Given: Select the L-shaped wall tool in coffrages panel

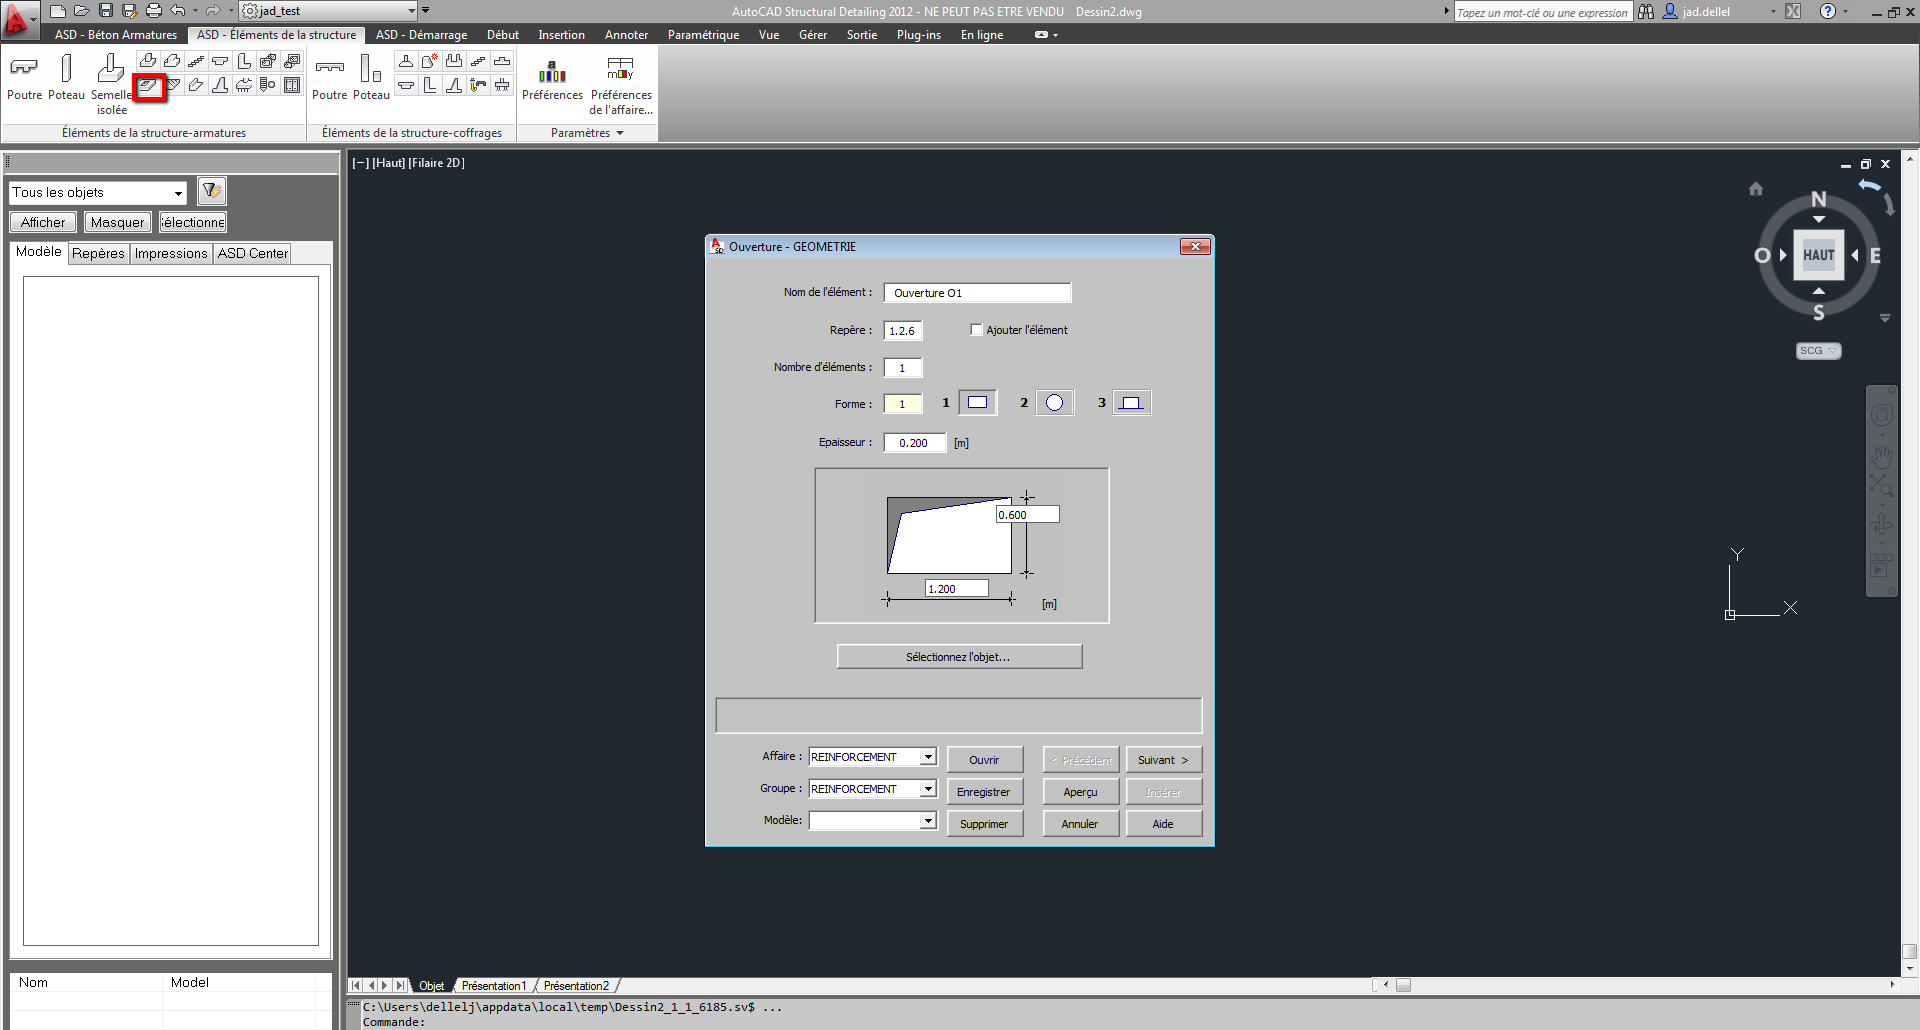Looking at the screenshot, I should coord(430,85).
